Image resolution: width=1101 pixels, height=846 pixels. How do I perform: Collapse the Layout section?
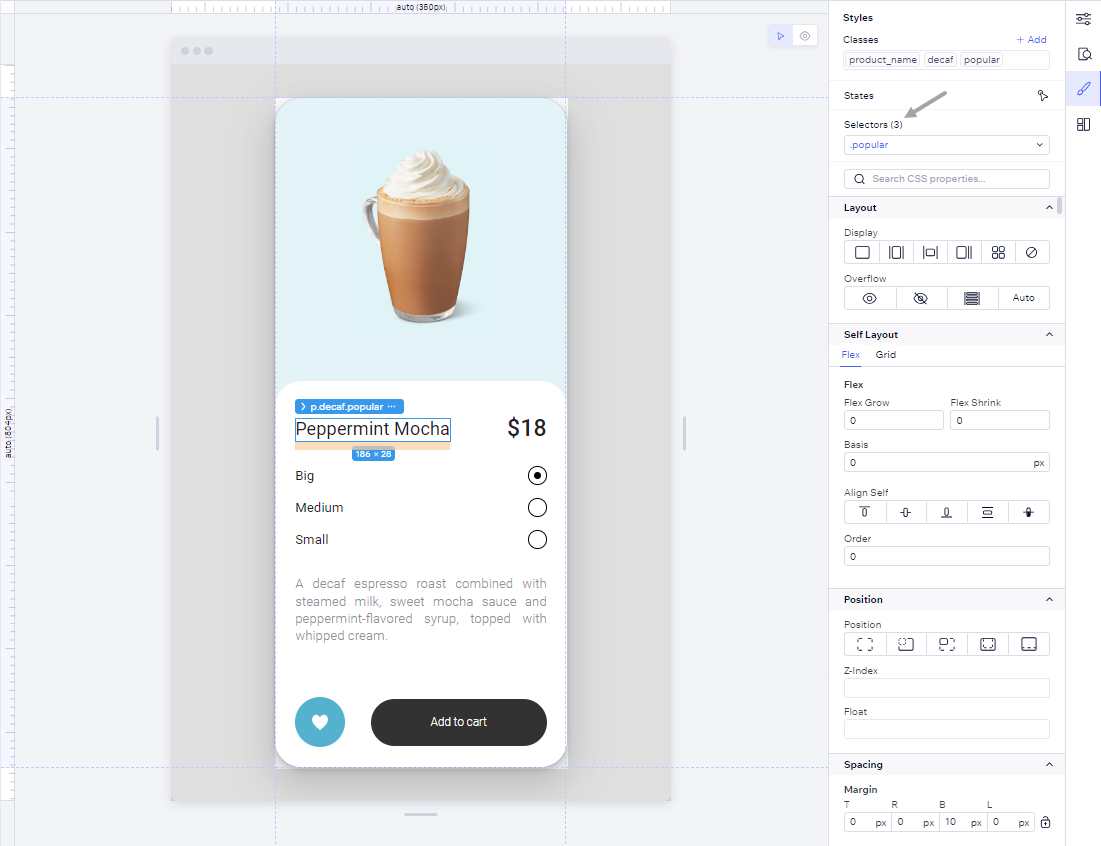[x=1049, y=208]
